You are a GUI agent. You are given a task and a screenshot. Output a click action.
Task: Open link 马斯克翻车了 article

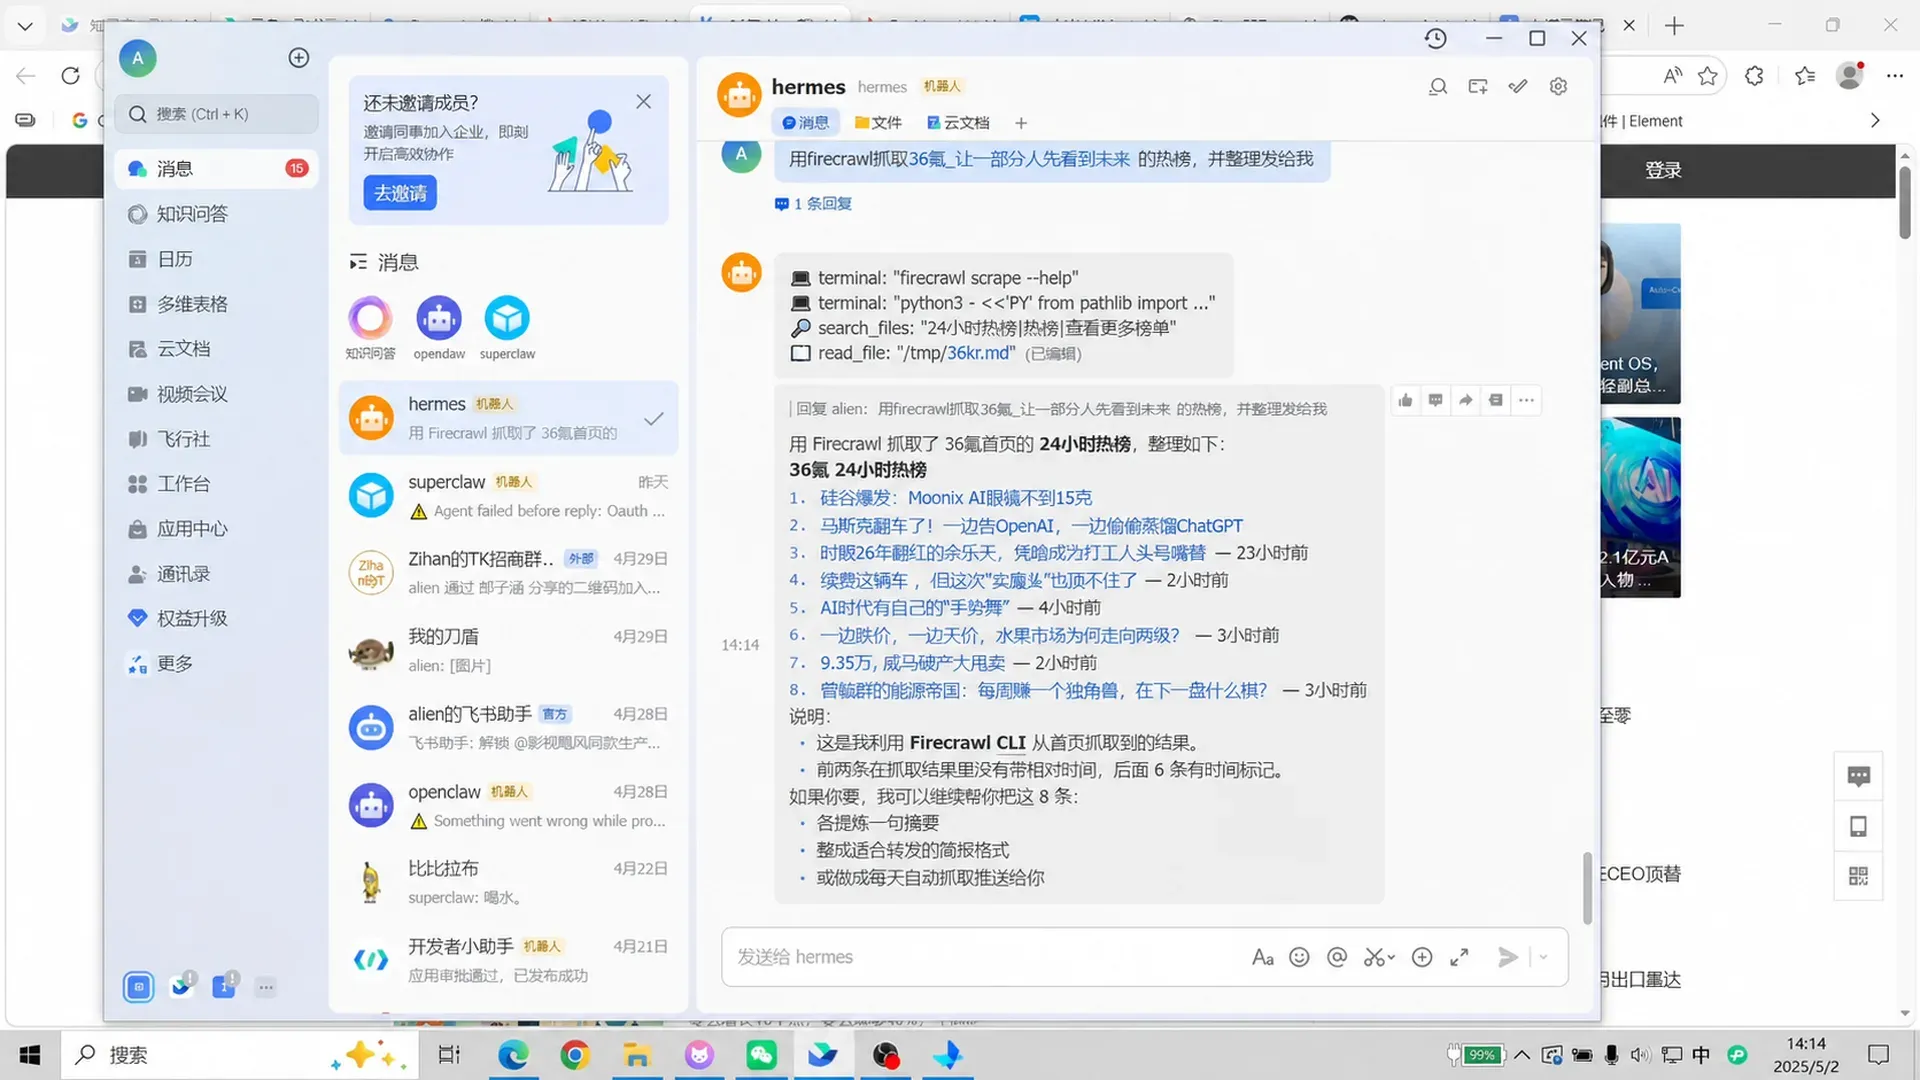1032,526
